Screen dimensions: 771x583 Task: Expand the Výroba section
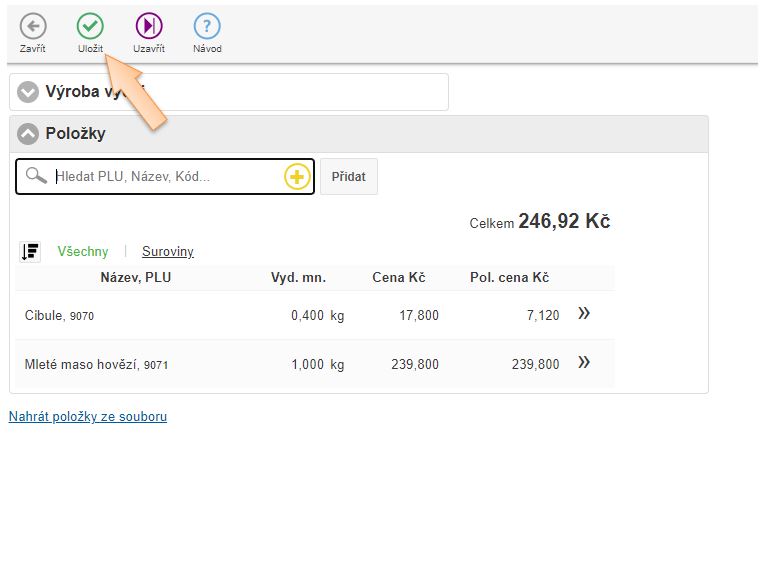[28, 93]
